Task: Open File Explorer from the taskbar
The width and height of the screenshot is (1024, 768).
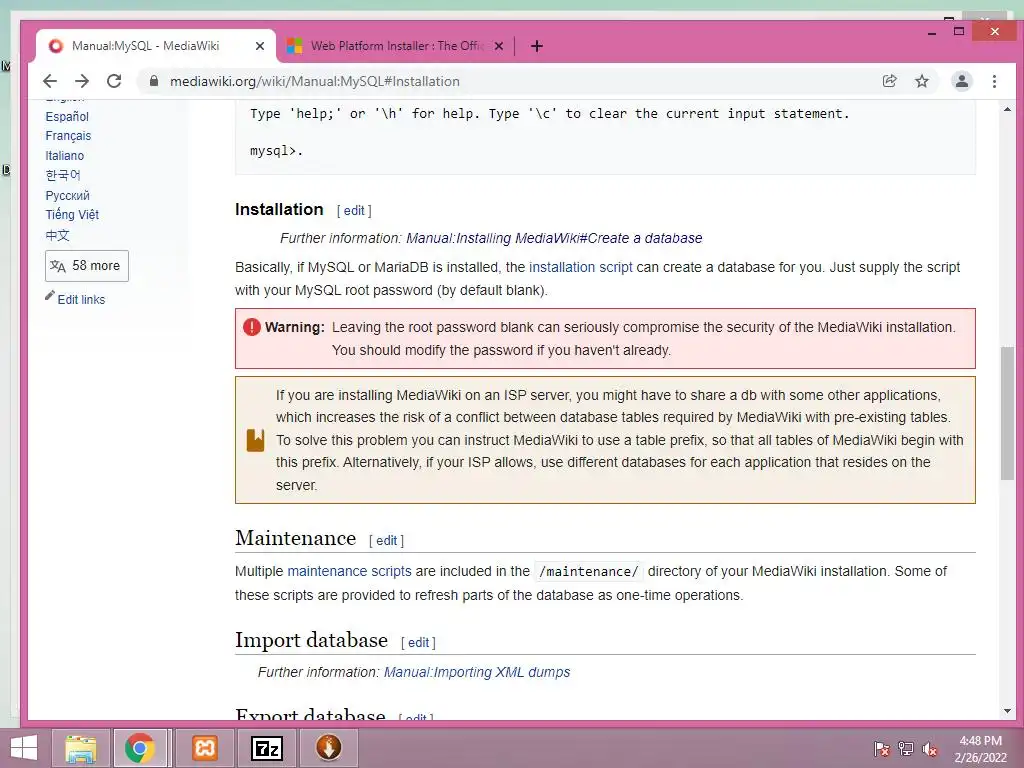Action: (81, 748)
